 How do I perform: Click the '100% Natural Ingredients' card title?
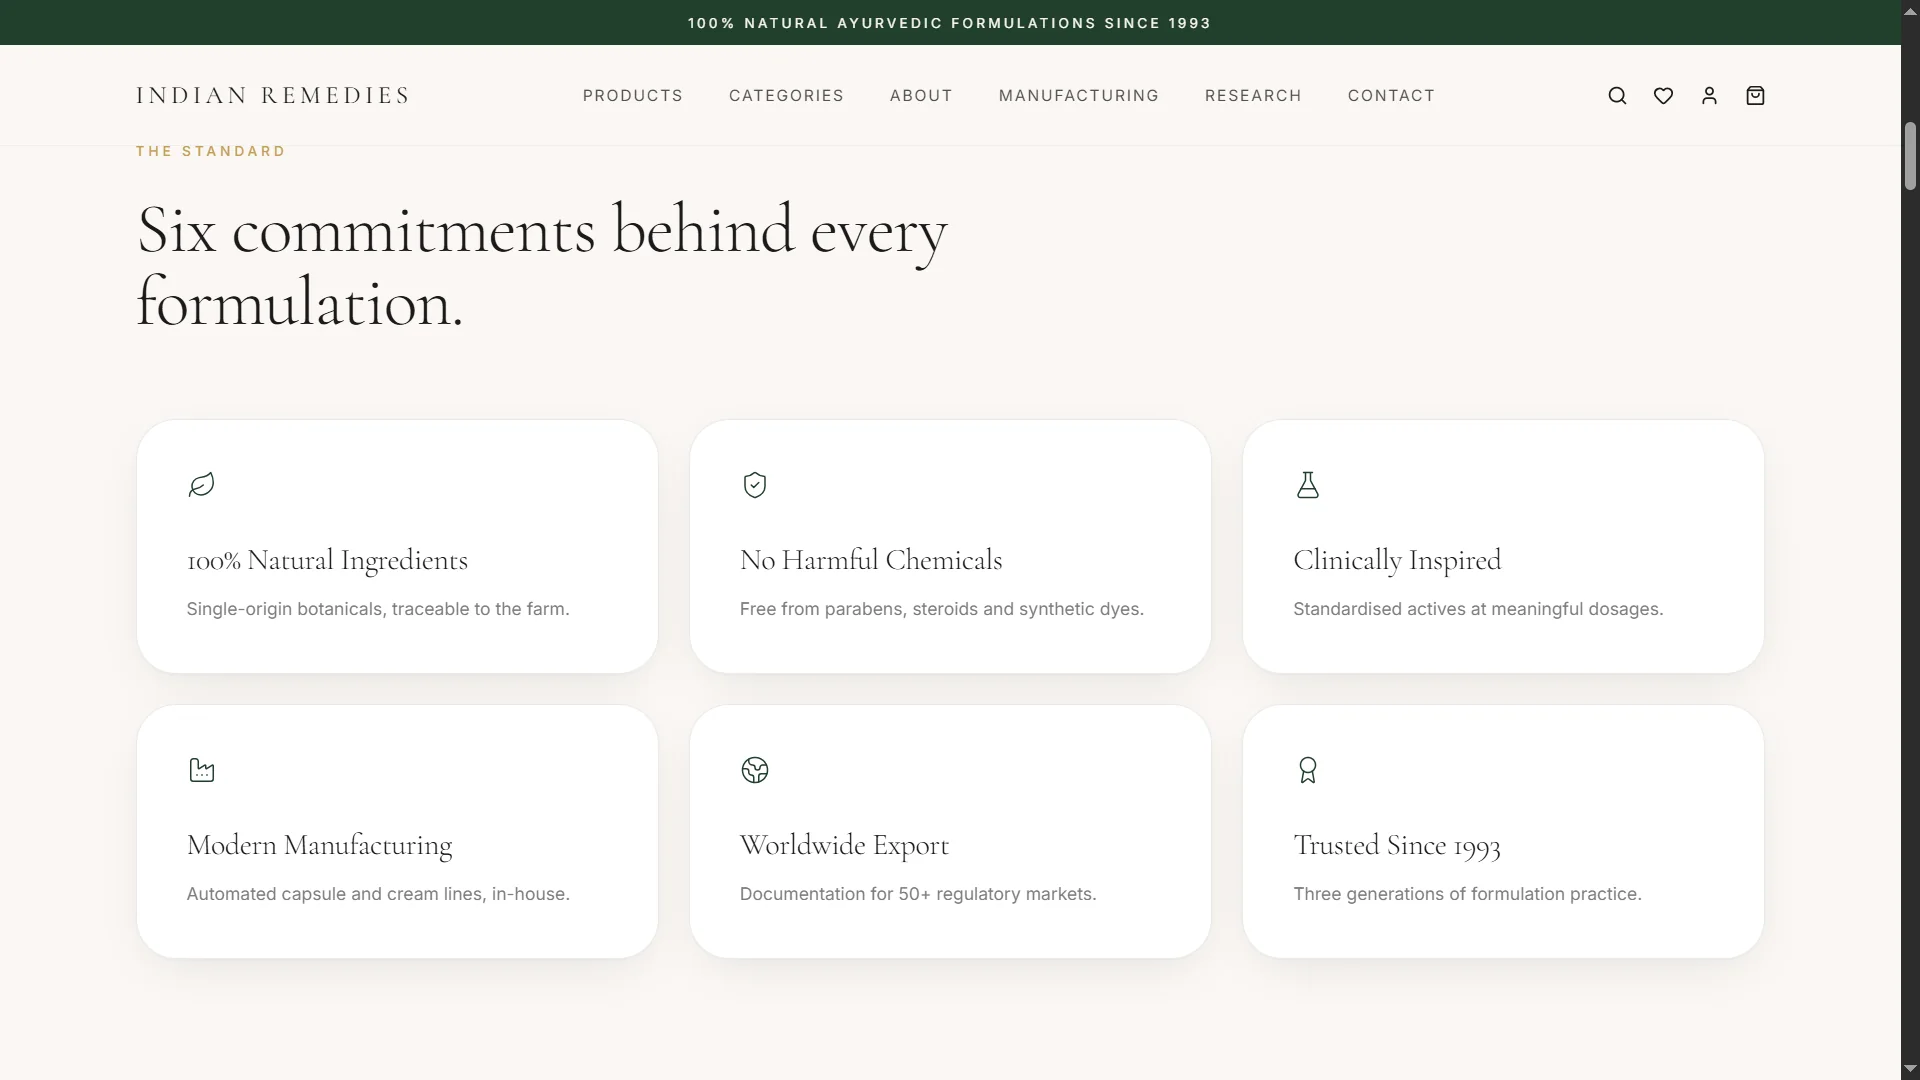coord(327,560)
